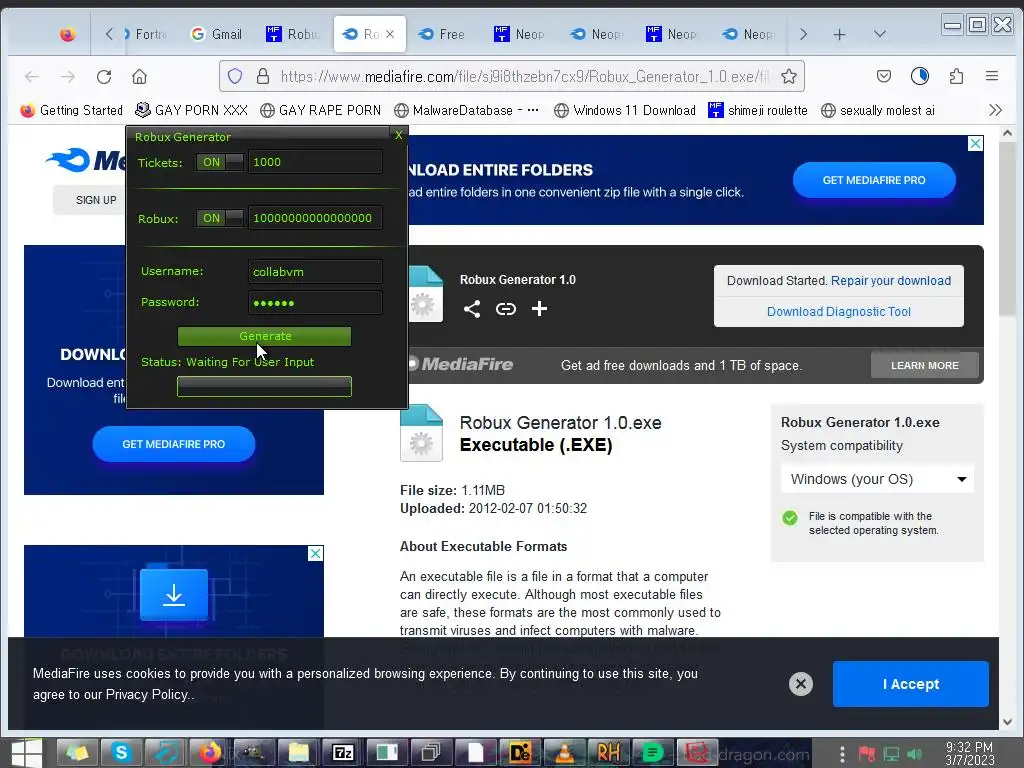This screenshot has width=1024, height=768.
Task: Click the Robux amount field
Action: 315,218
